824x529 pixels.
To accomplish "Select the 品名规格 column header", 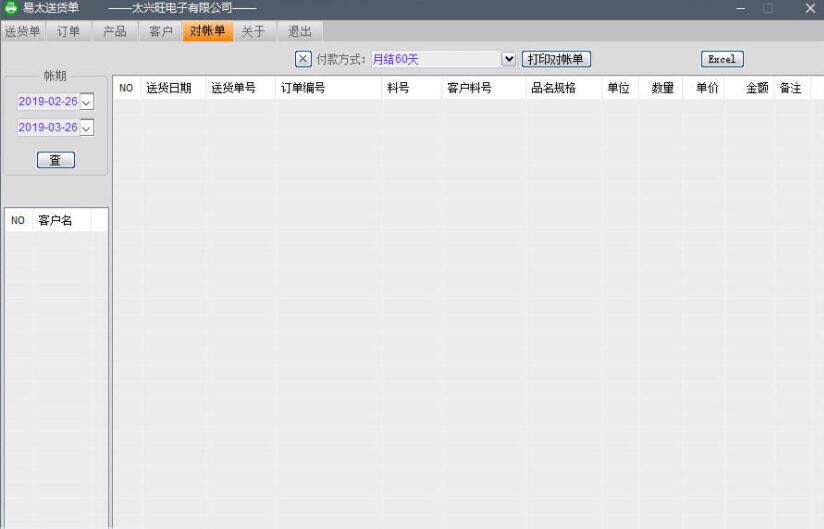I will tap(563, 88).
